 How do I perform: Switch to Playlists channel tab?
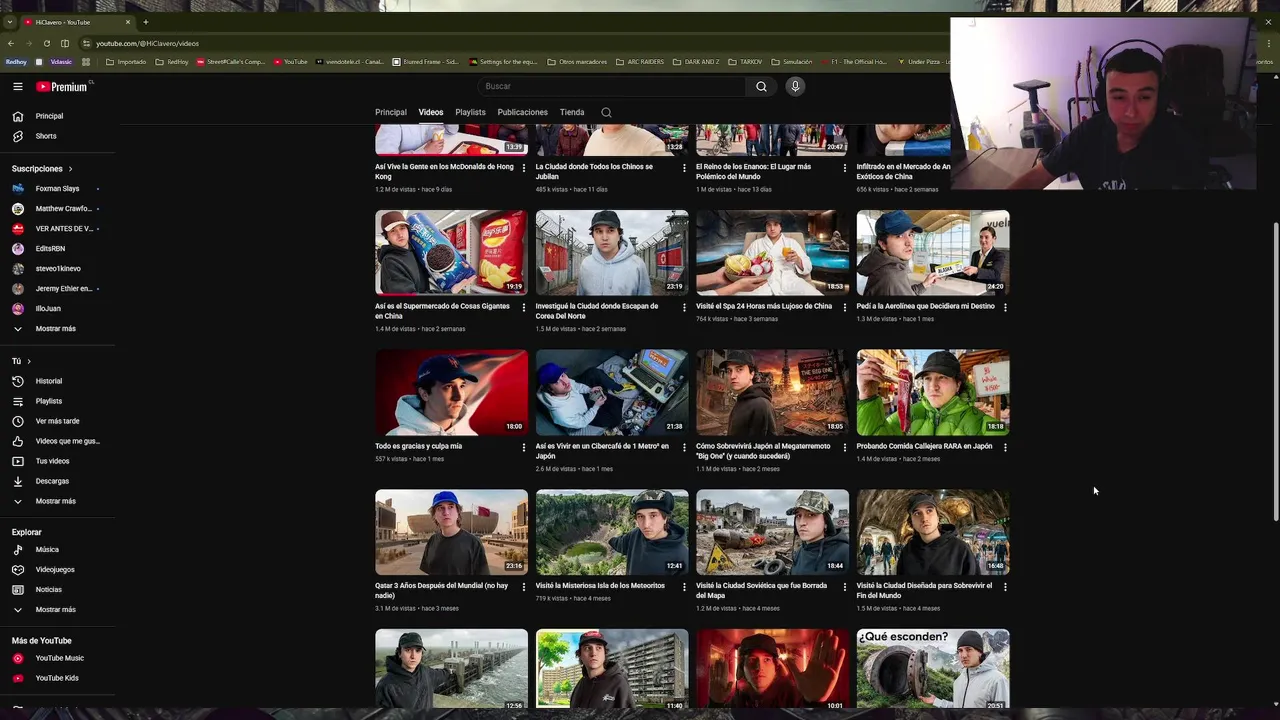(470, 112)
